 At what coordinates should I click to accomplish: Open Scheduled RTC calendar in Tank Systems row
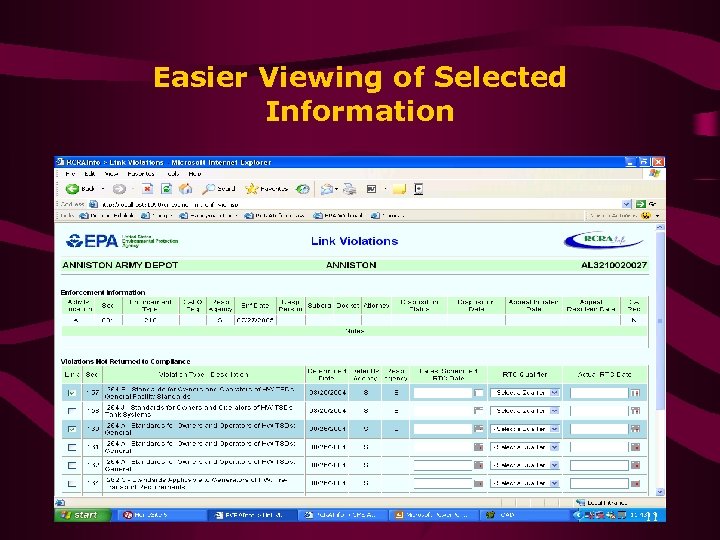click(x=478, y=411)
